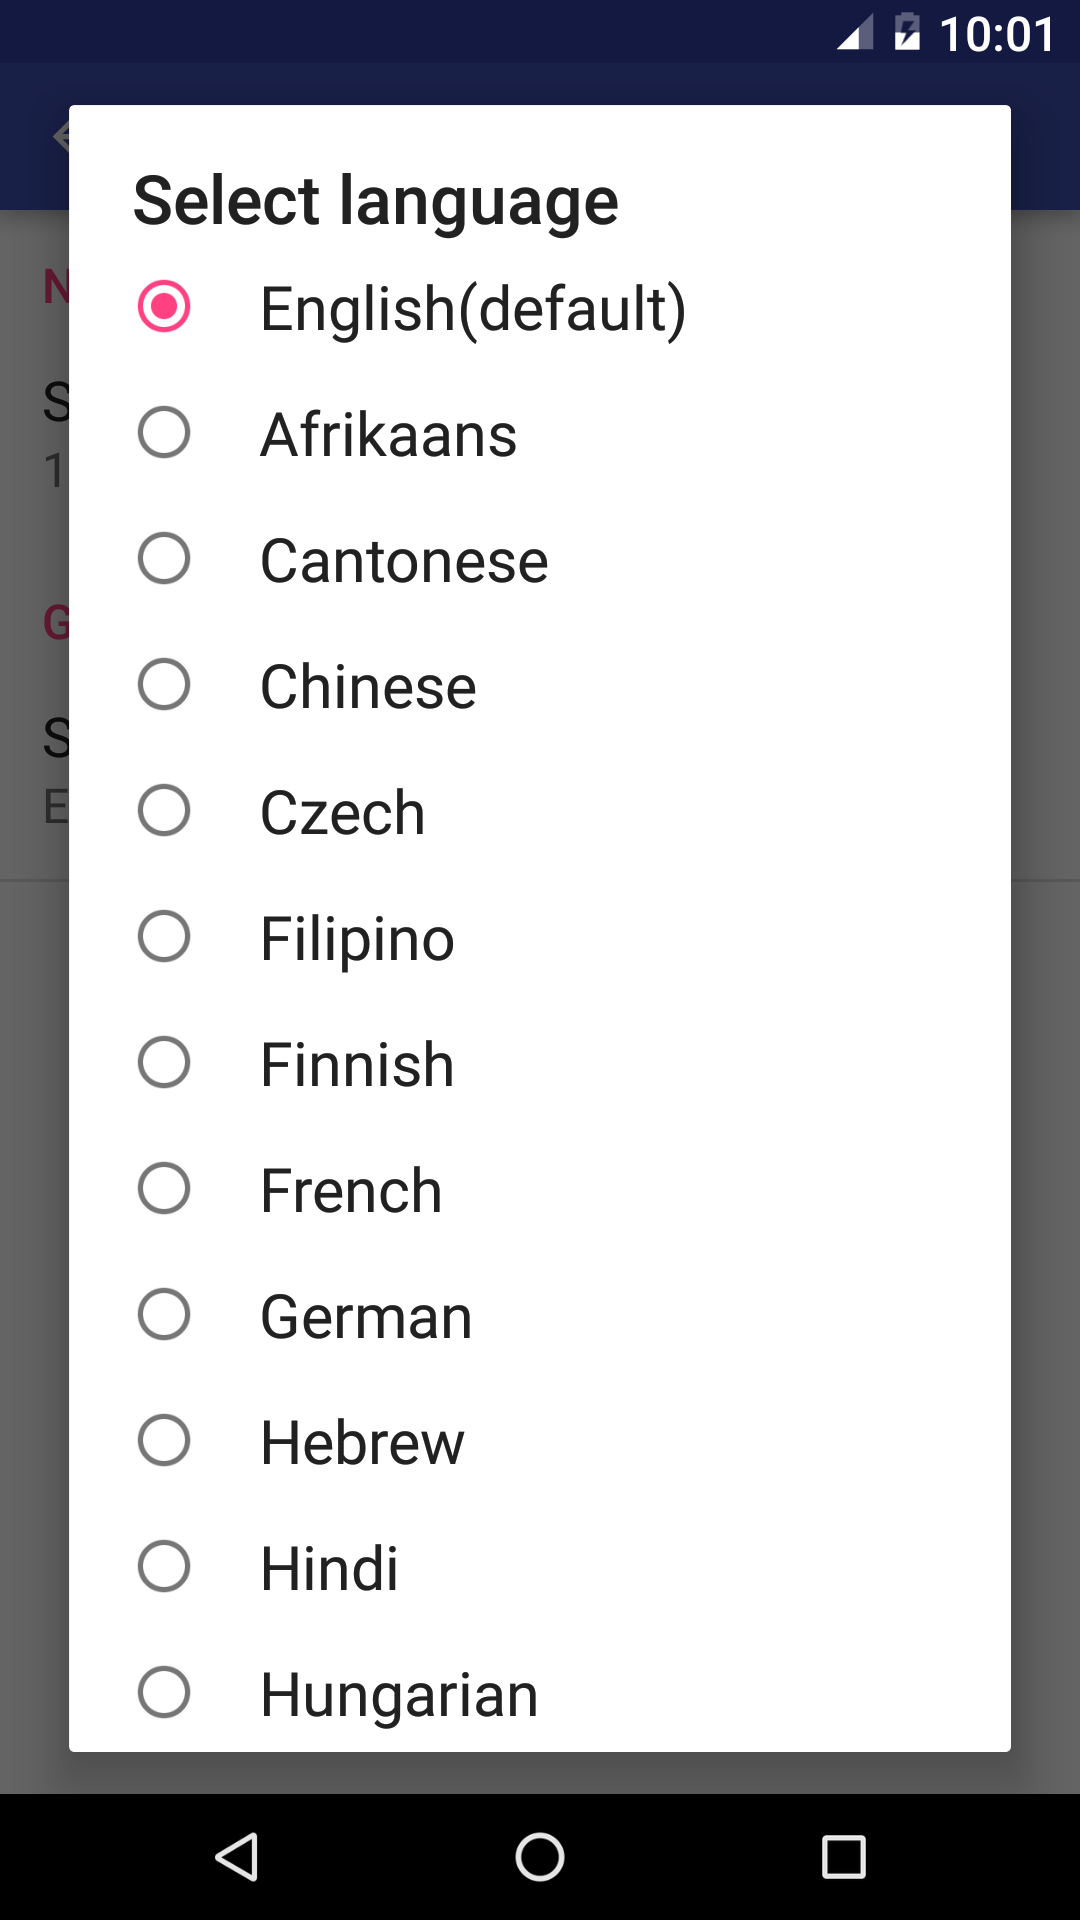
Task: Select the Hebrew radio button
Action: (164, 1440)
